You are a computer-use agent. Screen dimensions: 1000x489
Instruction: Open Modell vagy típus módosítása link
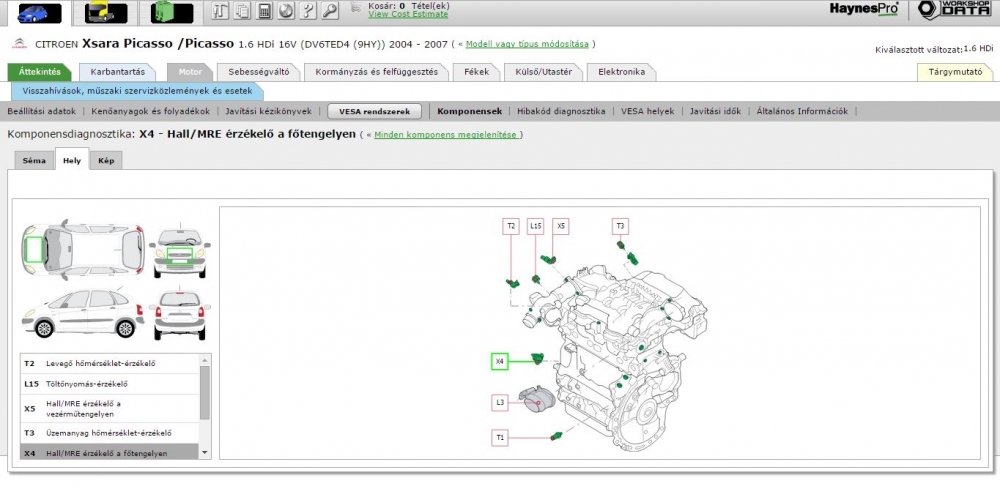(x=527, y=44)
